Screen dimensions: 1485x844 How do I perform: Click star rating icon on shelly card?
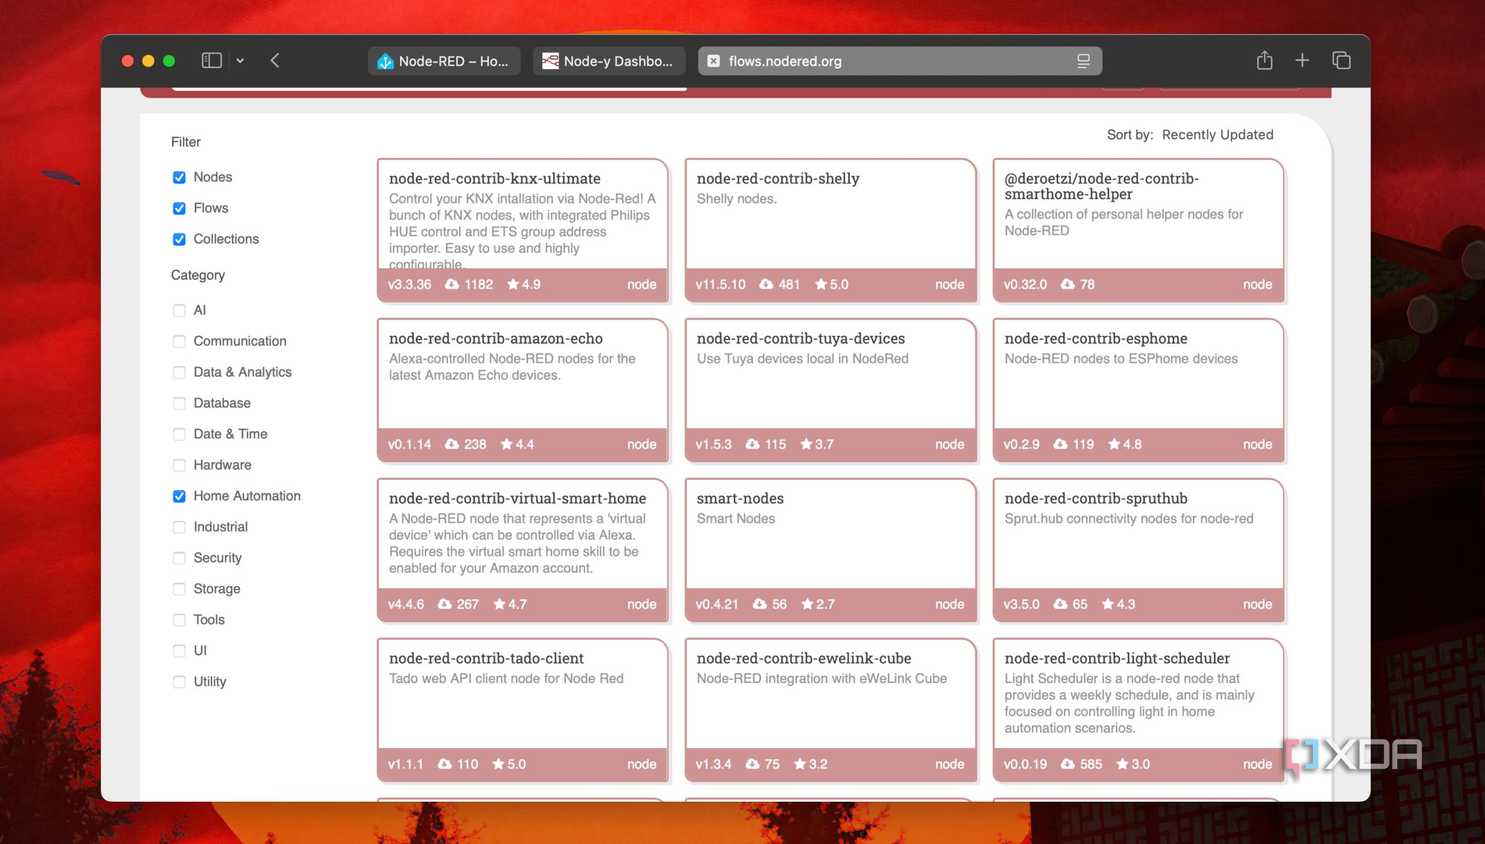click(x=820, y=284)
